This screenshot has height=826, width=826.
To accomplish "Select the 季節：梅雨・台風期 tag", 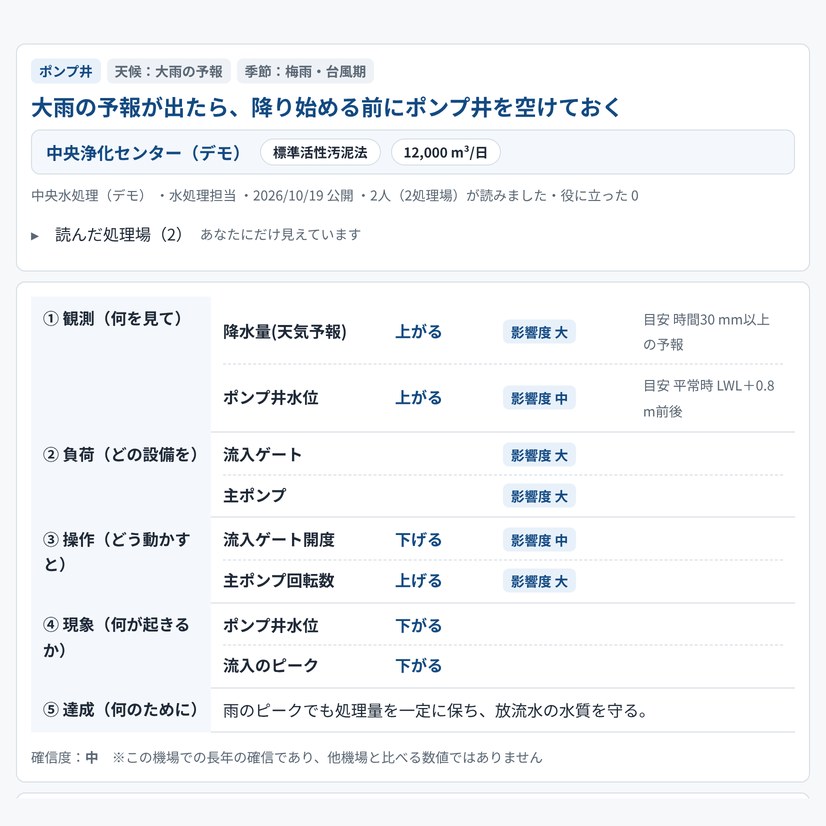I will click(x=305, y=71).
